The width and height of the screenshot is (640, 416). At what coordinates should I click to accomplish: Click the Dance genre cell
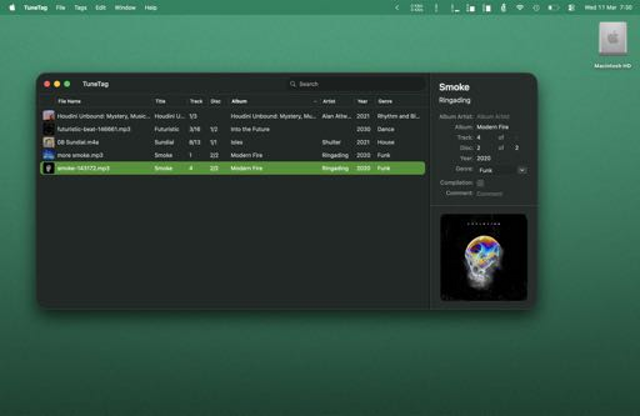click(x=386, y=129)
